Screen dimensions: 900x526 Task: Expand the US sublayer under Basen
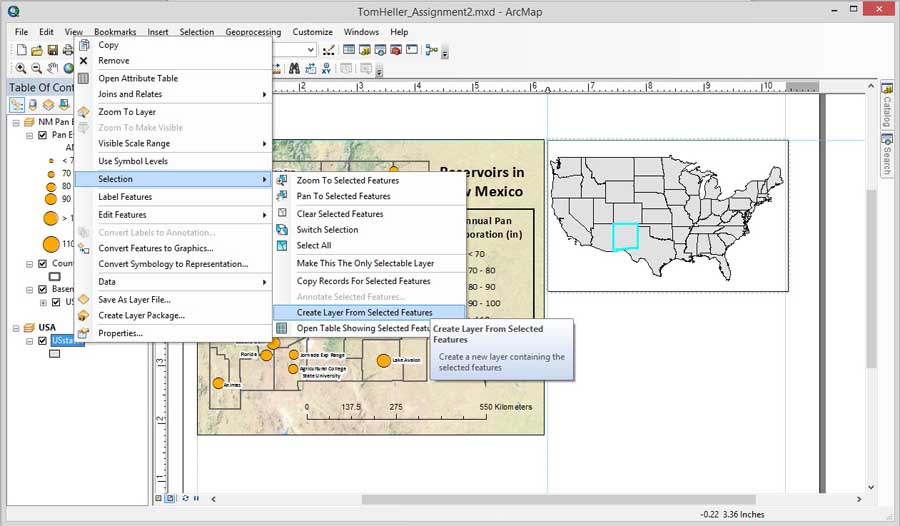click(x=43, y=303)
